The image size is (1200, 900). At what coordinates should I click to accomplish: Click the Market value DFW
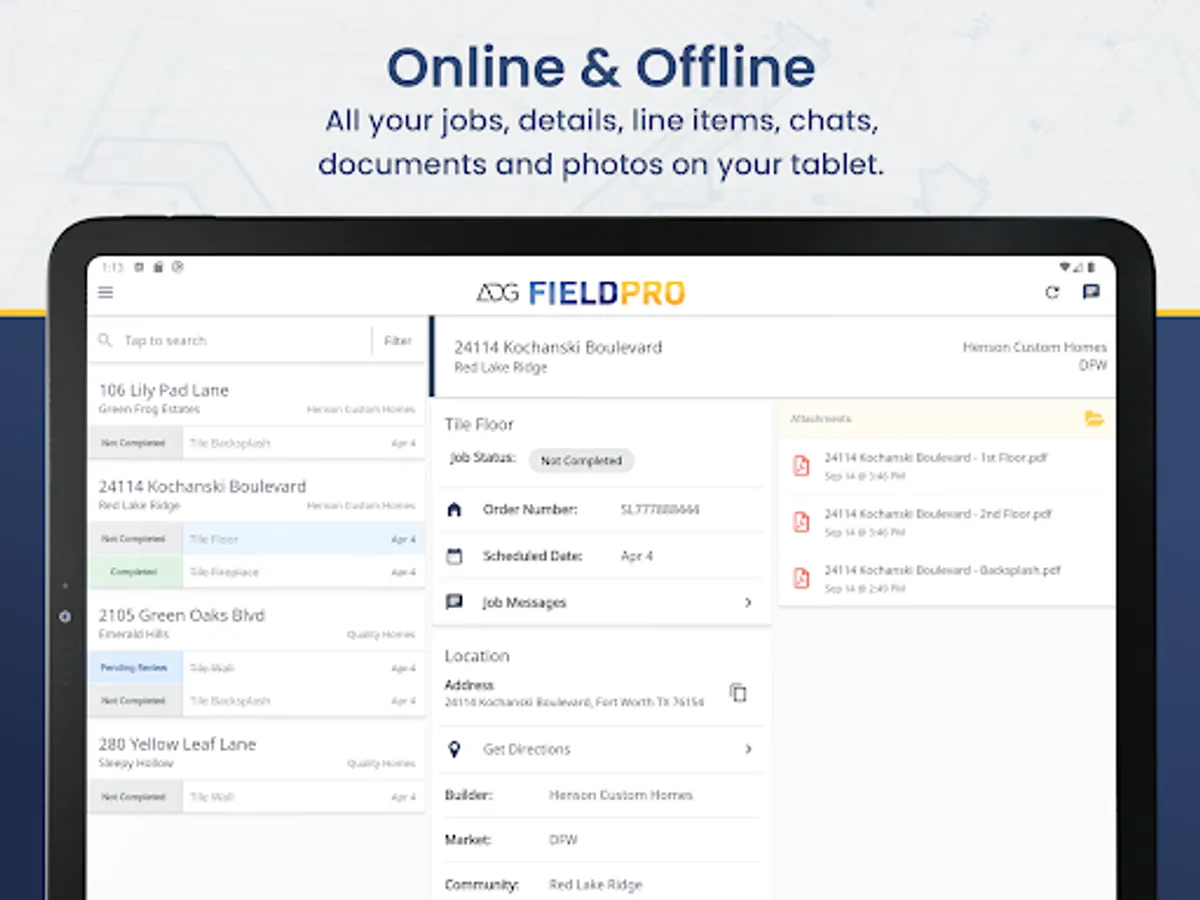[563, 840]
